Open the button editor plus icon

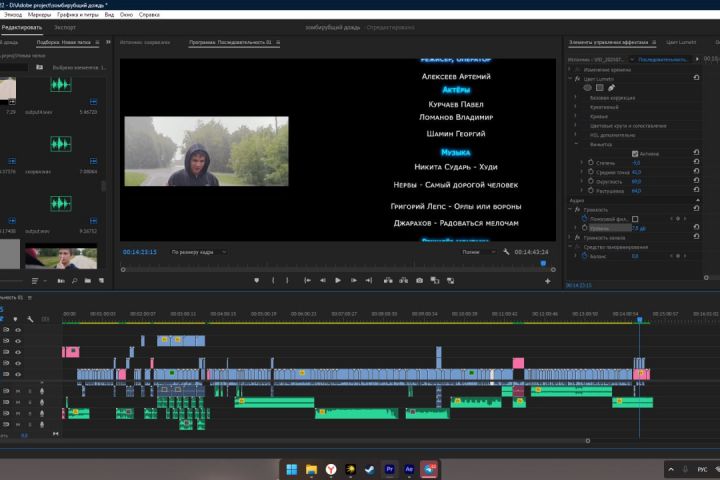point(547,281)
